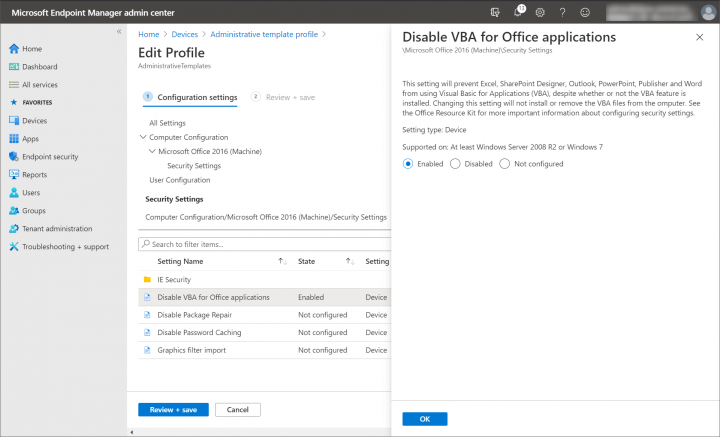Open the notifications bell
The height and width of the screenshot is (437, 720).
coord(518,12)
